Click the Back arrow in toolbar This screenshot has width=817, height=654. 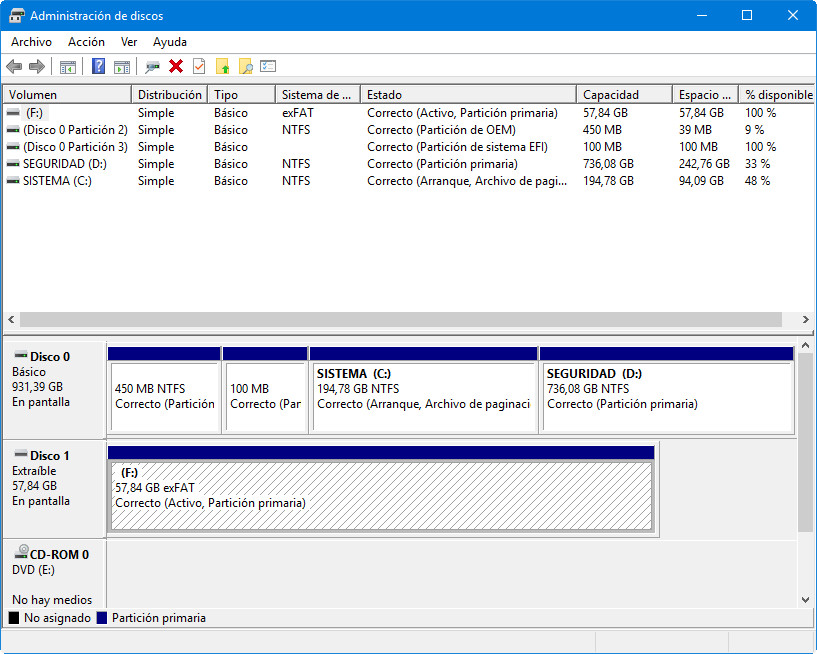point(14,67)
